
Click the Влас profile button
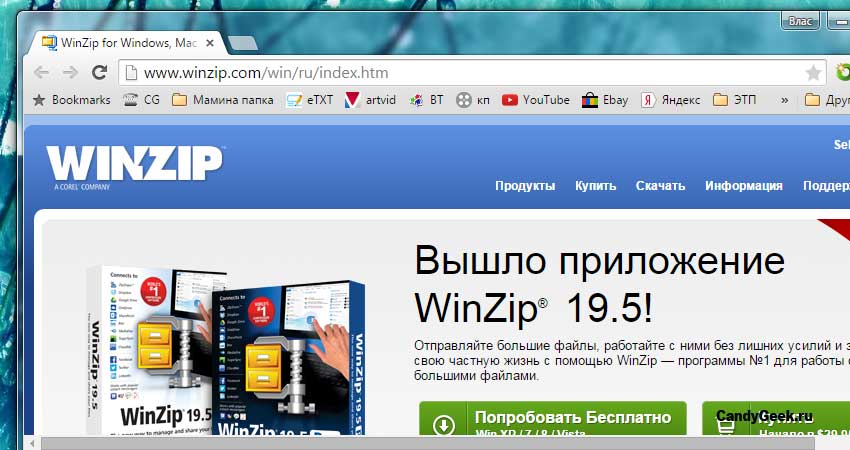800,21
